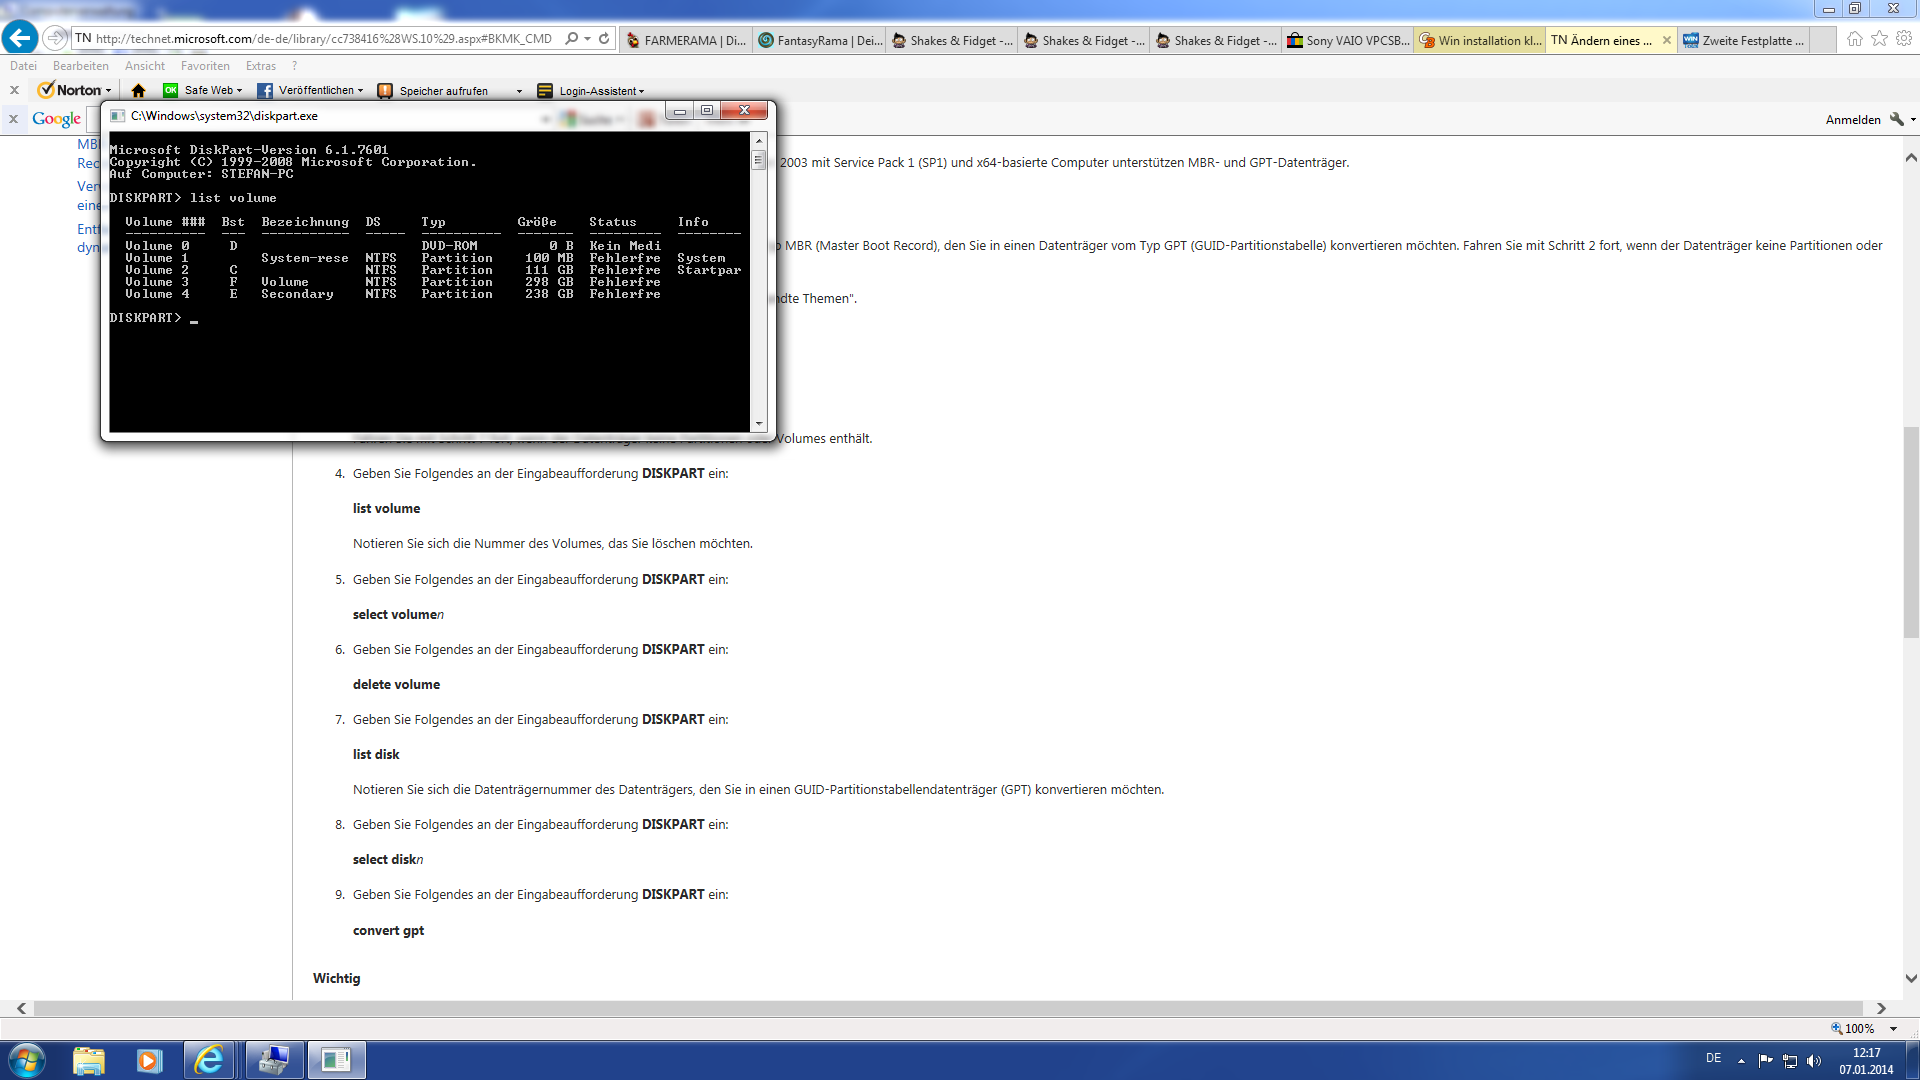Open taskbar Windows Explorer folder icon

tap(89, 1060)
